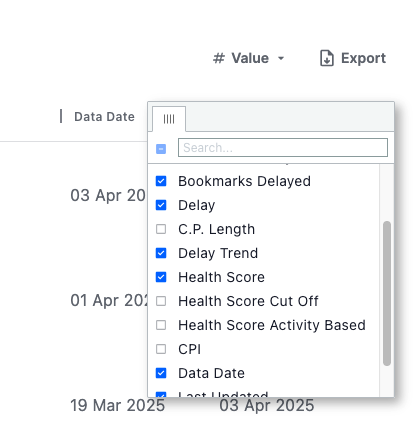Focus the column Search field
The height and width of the screenshot is (443, 419).
pyautogui.click(x=283, y=148)
